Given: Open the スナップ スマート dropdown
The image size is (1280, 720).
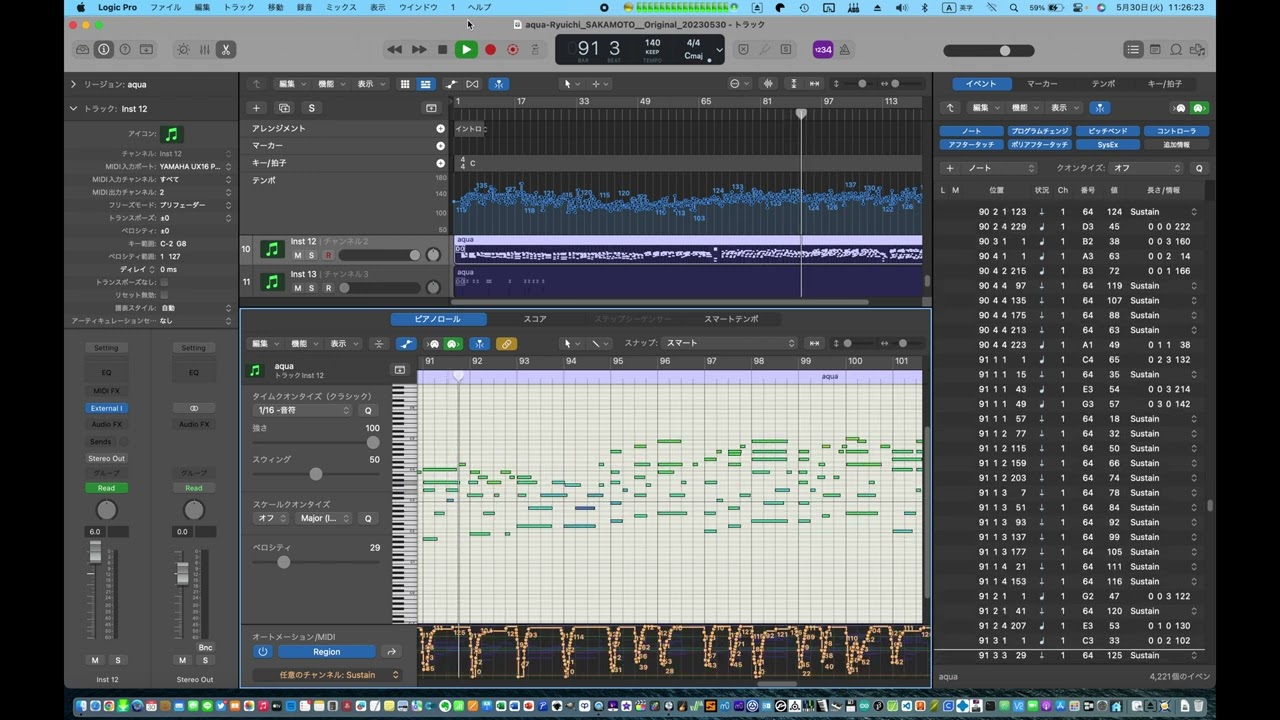Looking at the screenshot, I should point(730,343).
